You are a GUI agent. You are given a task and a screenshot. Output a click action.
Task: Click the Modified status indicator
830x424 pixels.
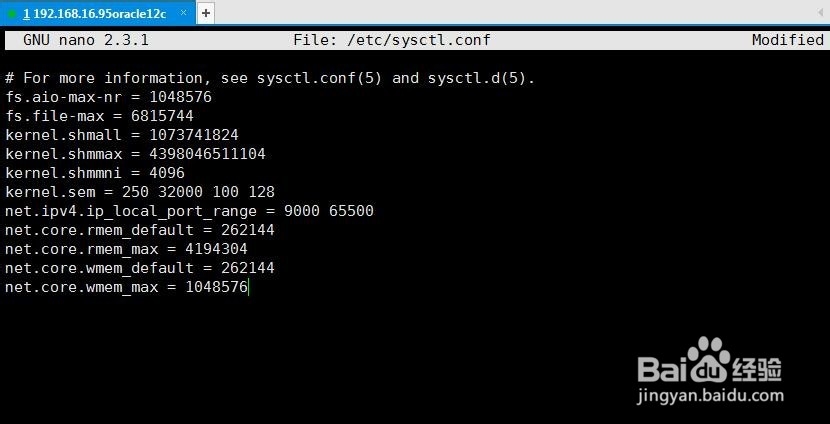(788, 40)
